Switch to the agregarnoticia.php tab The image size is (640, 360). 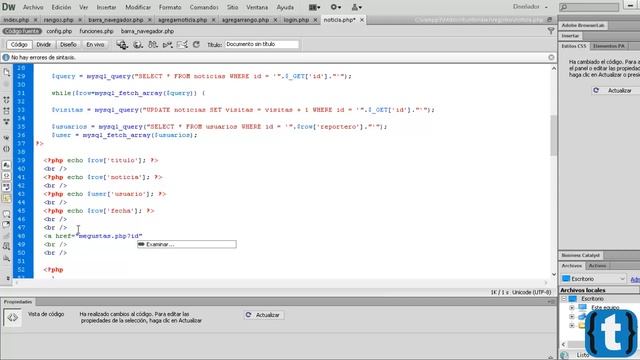182,20
